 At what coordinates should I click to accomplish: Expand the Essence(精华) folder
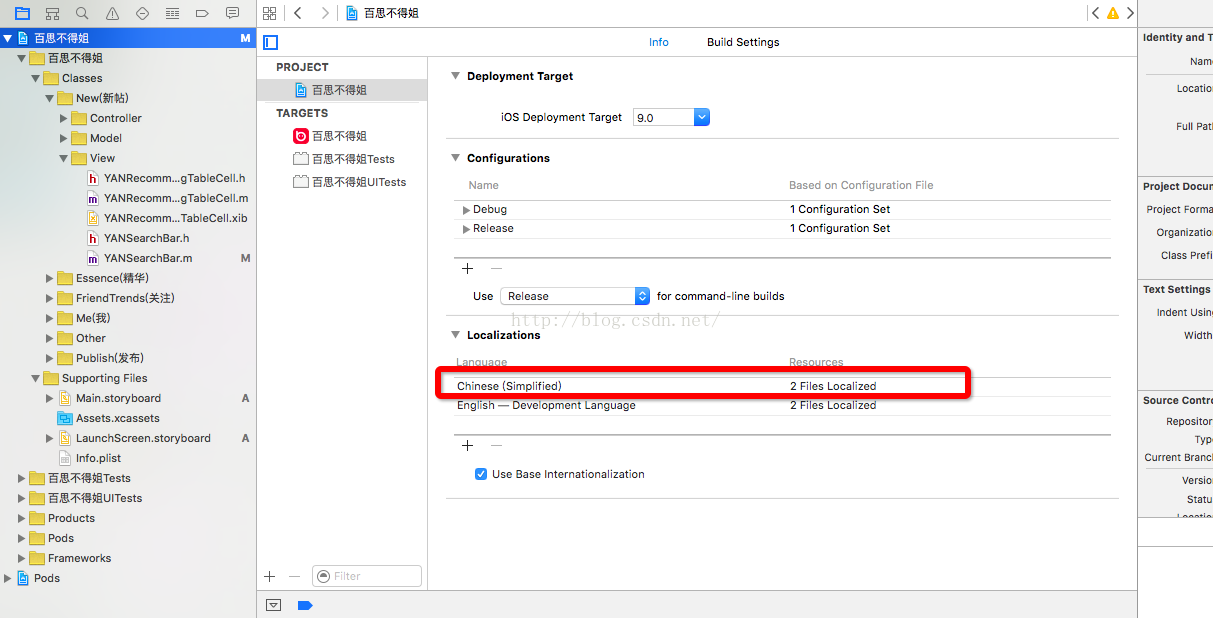[49, 278]
